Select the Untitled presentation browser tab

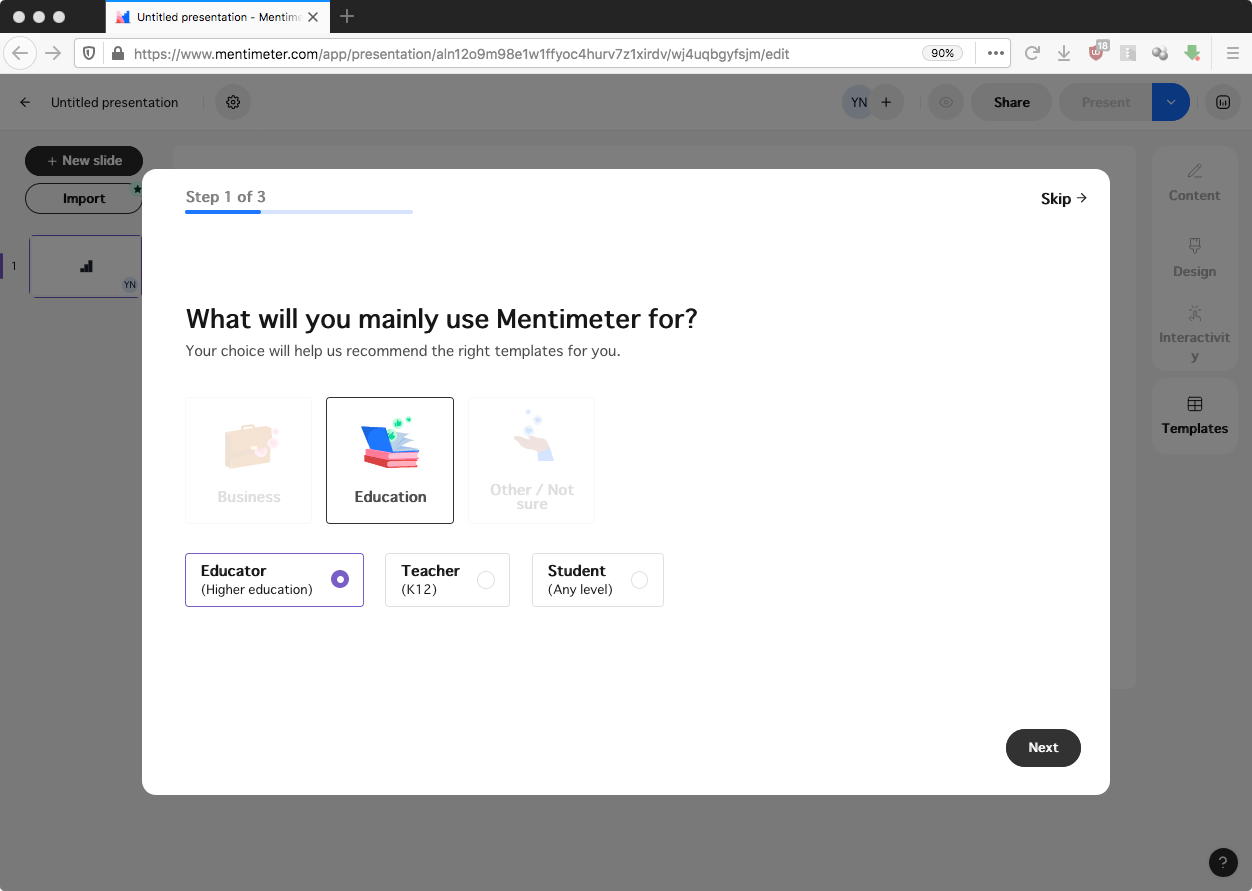pyautogui.click(x=217, y=17)
